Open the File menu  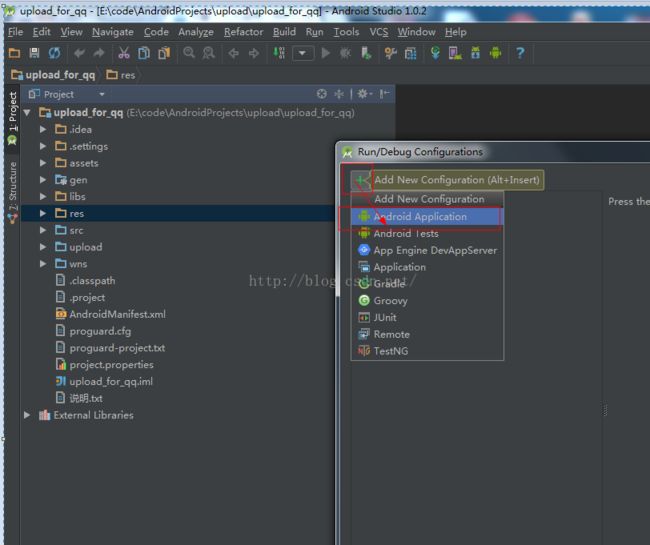[16, 32]
